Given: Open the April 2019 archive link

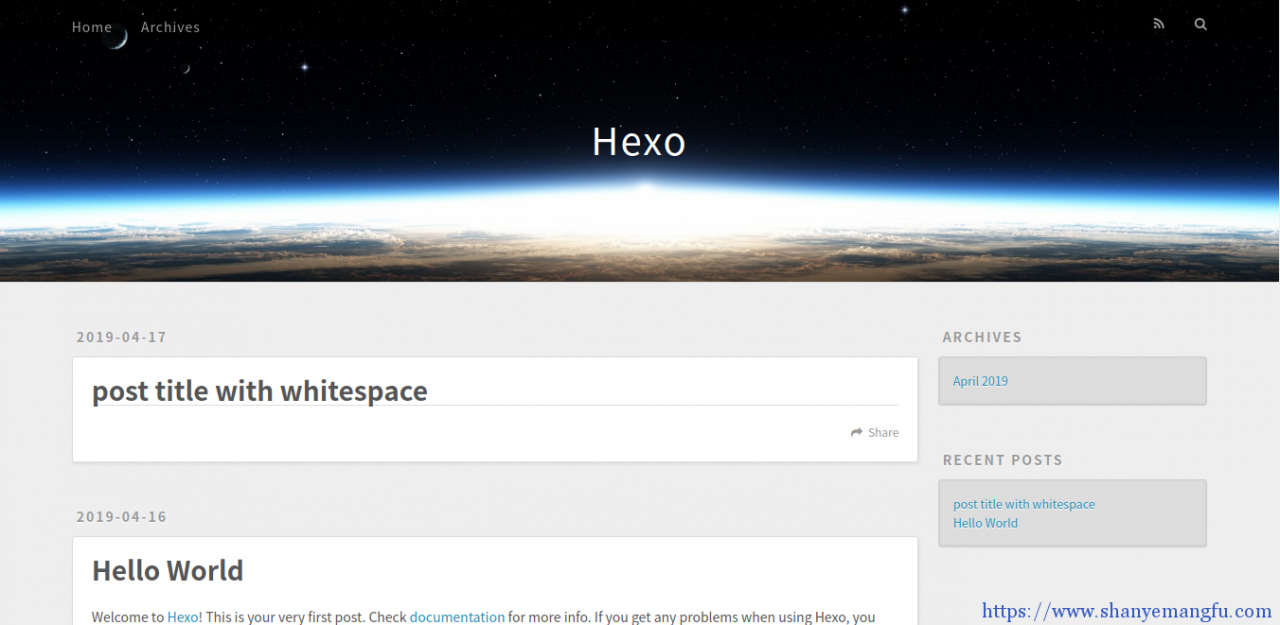Looking at the screenshot, I should (x=980, y=381).
